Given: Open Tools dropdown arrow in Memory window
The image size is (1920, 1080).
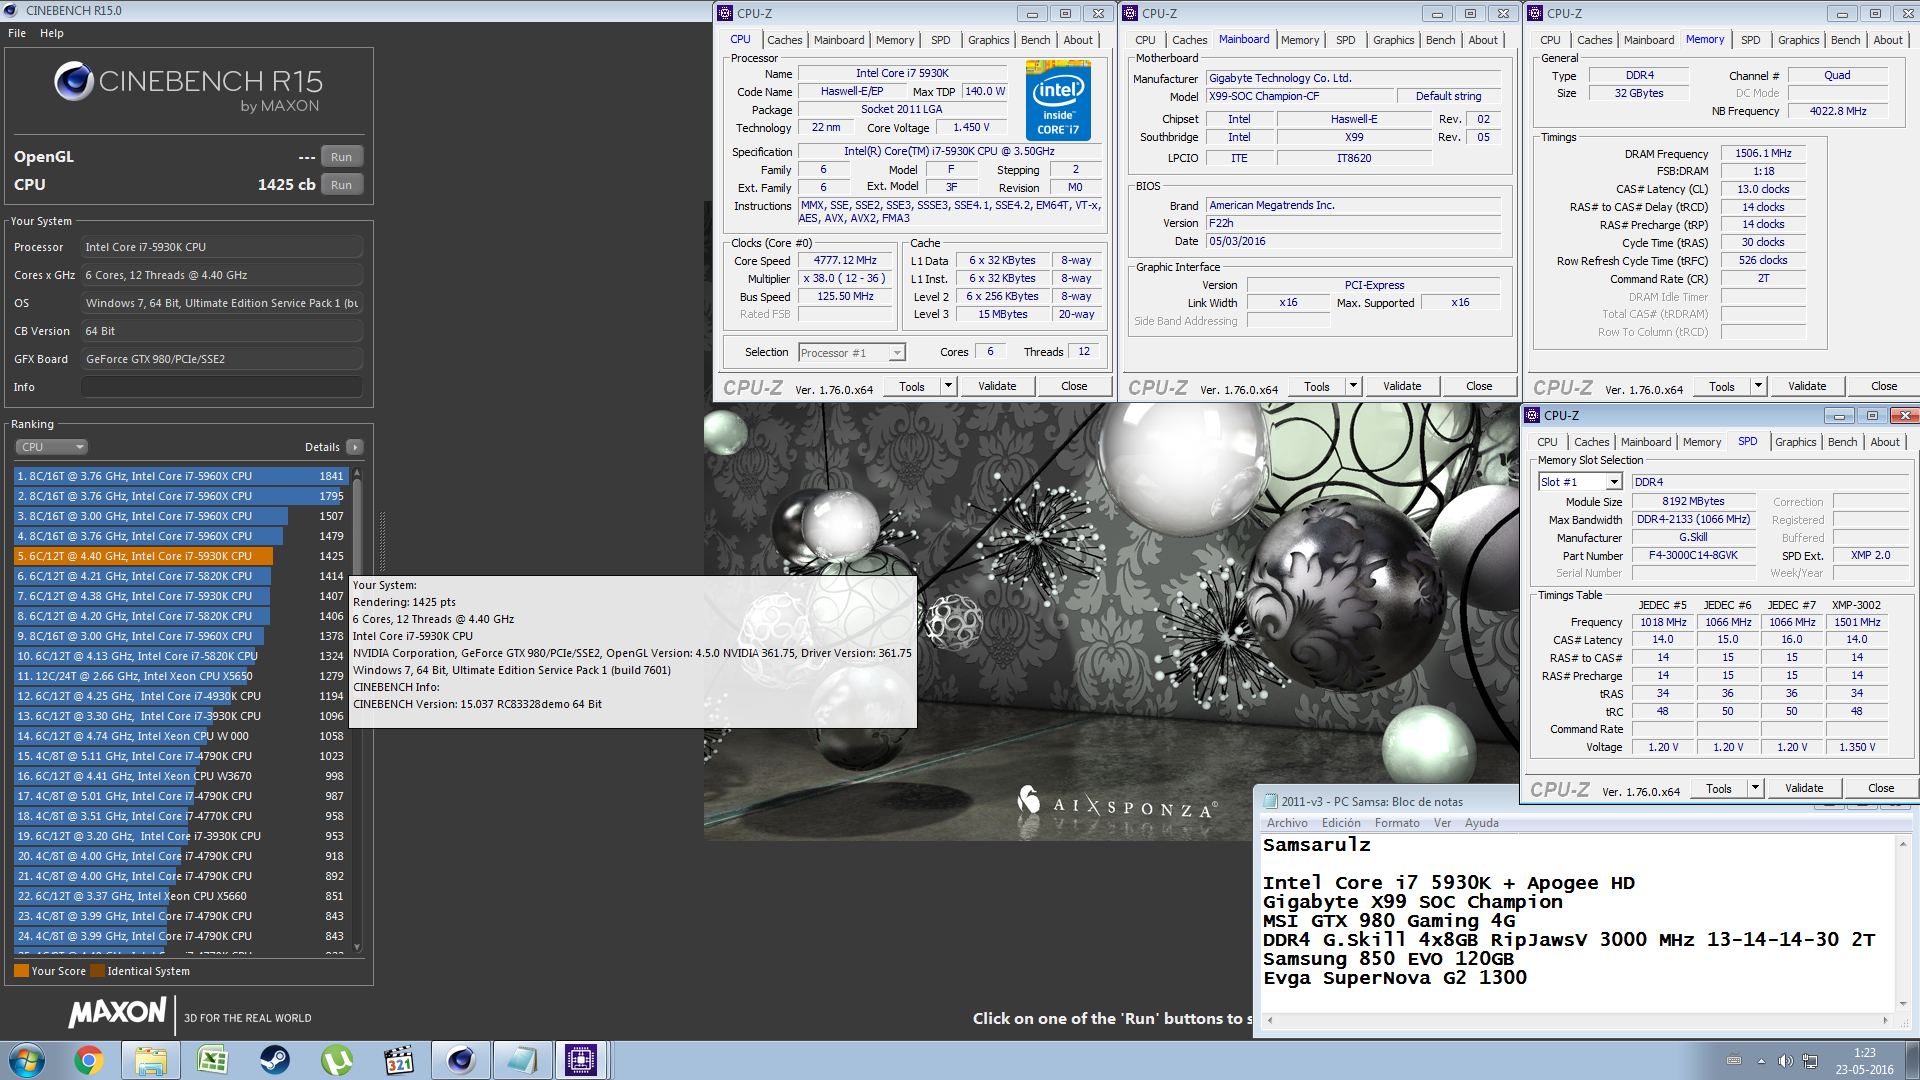Looking at the screenshot, I should tap(1758, 386).
